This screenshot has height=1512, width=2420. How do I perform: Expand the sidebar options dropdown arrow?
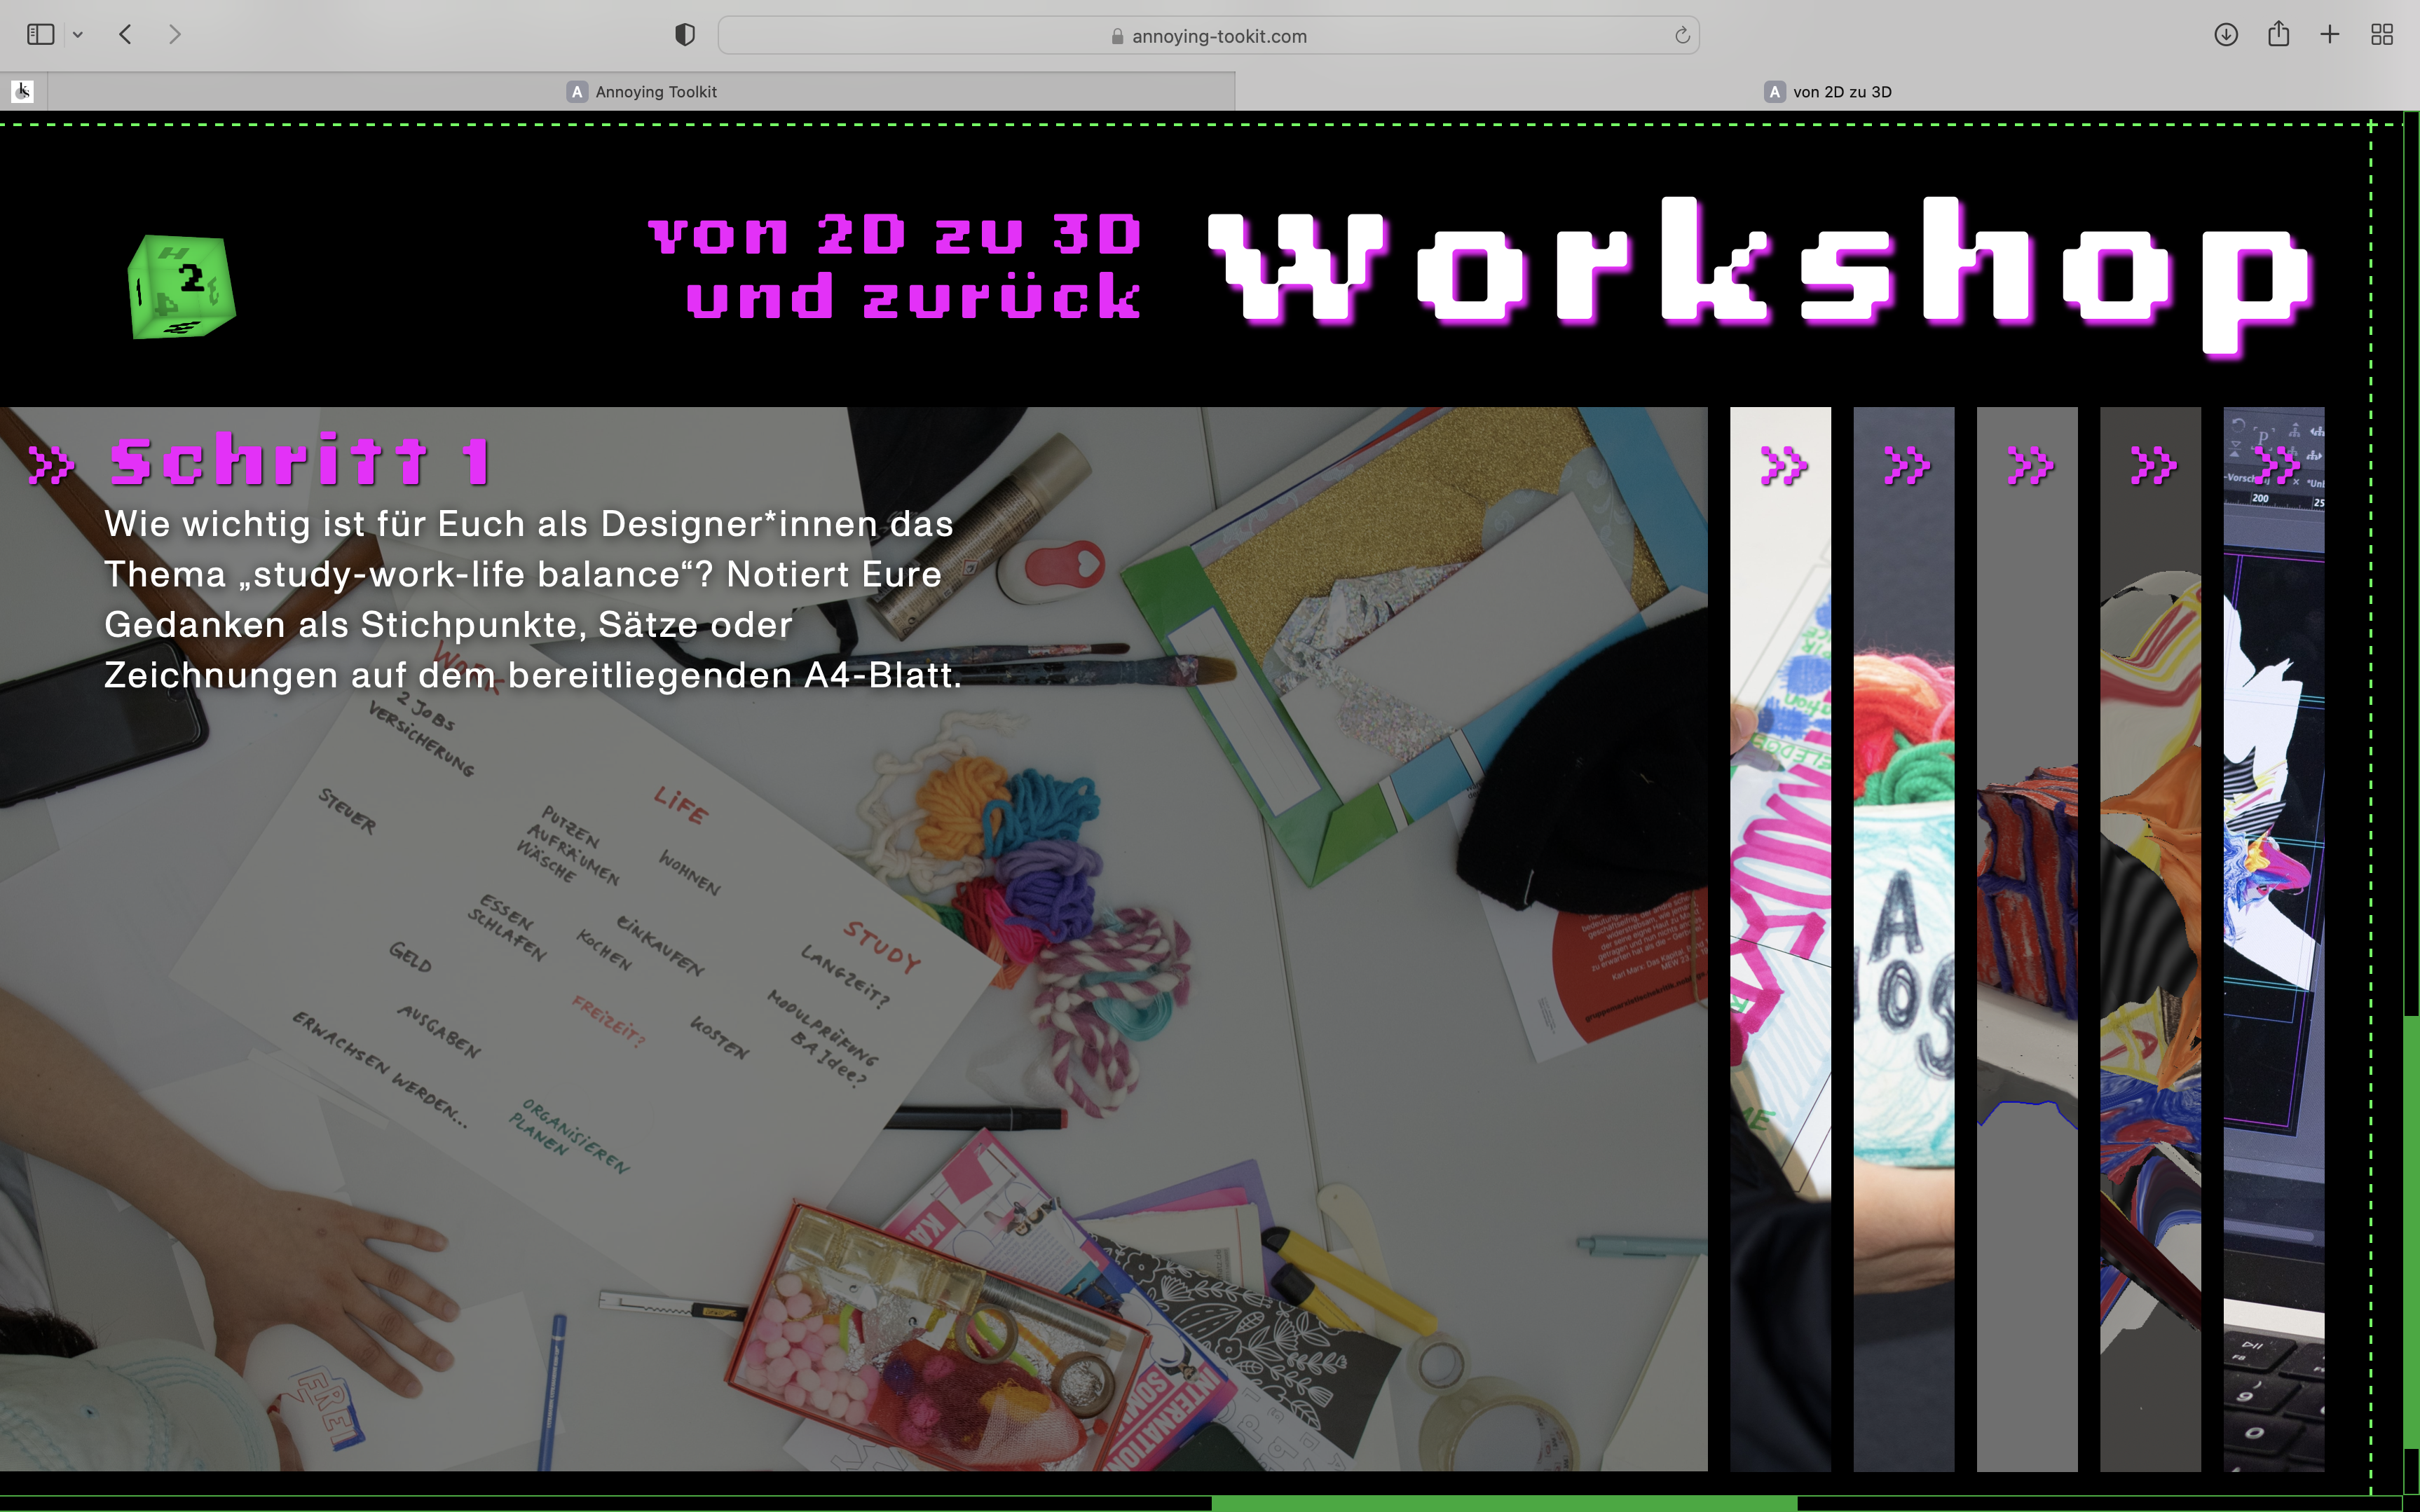coord(78,35)
